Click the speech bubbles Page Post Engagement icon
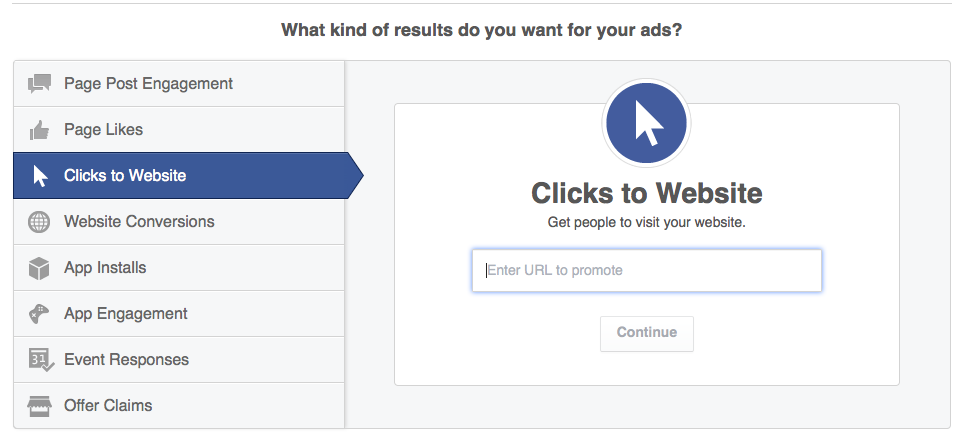 click(39, 84)
